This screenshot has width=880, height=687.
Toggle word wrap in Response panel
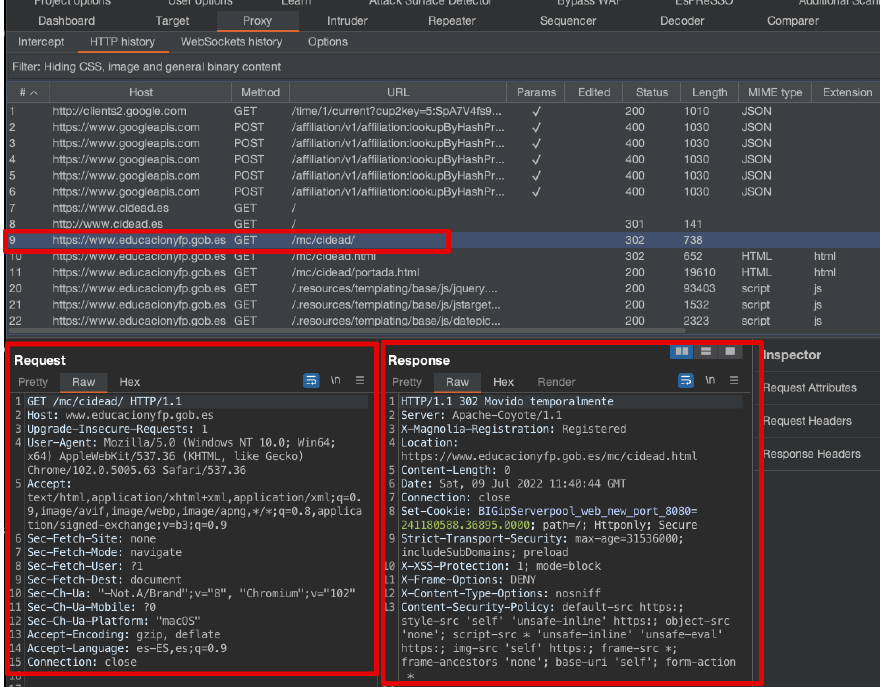click(x=686, y=381)
